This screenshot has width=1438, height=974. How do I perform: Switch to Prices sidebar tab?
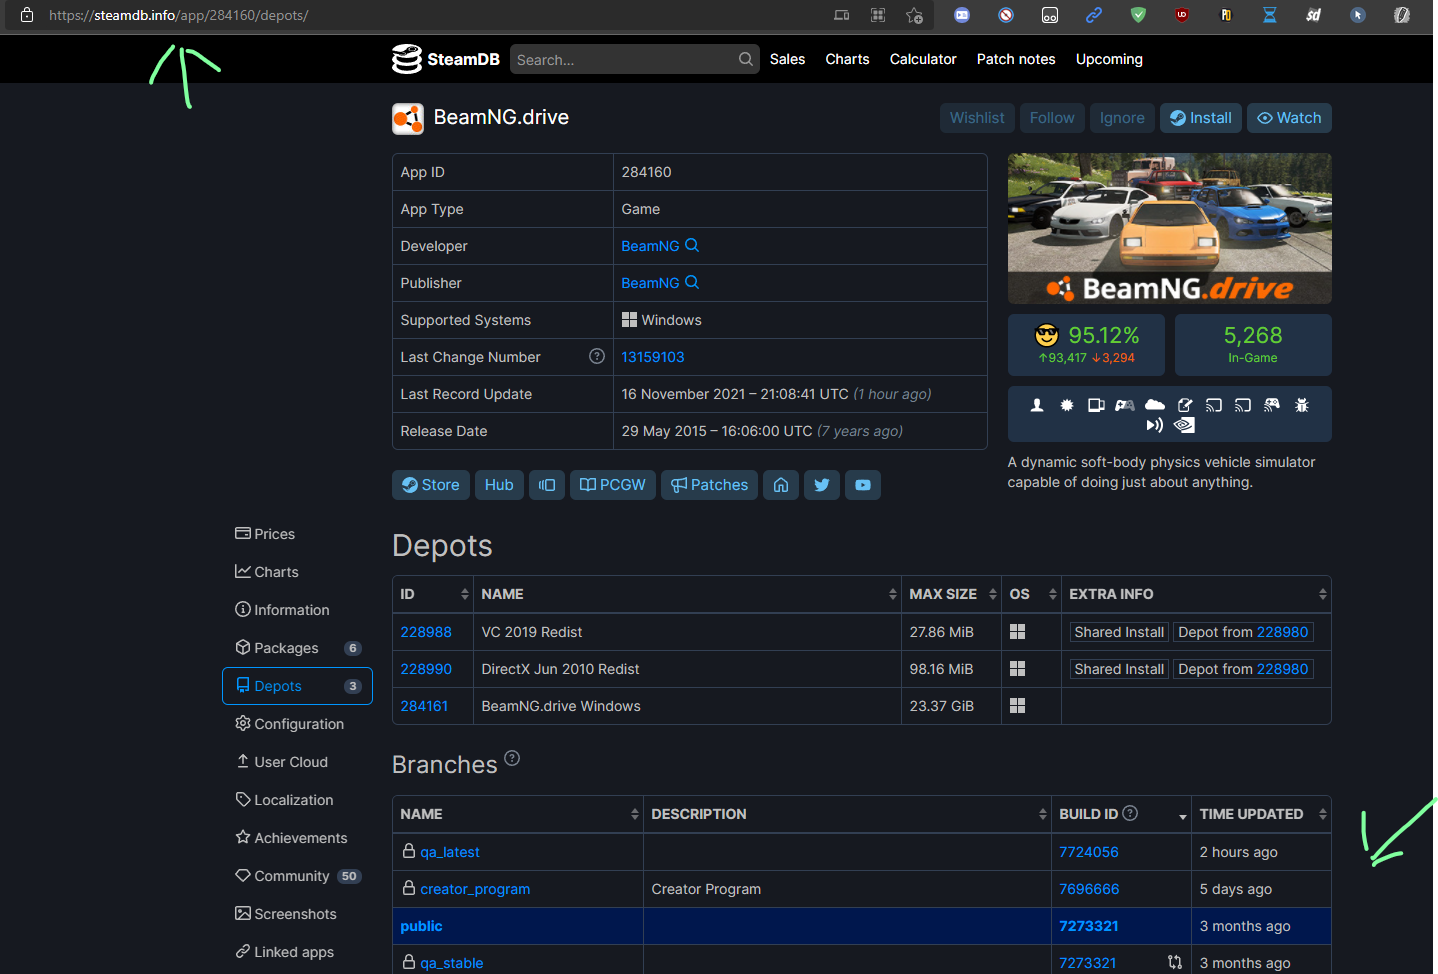[297, 534]
